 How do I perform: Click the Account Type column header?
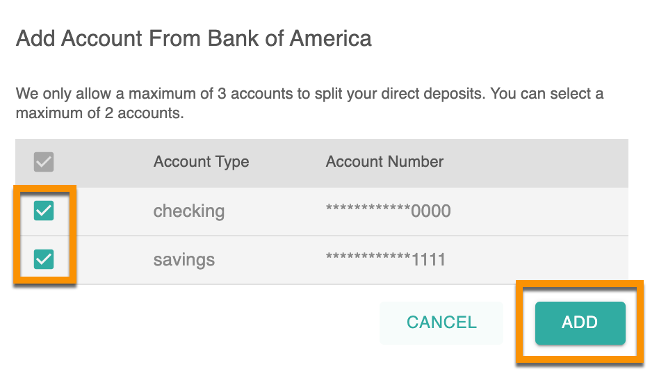[x=201, y=162]
